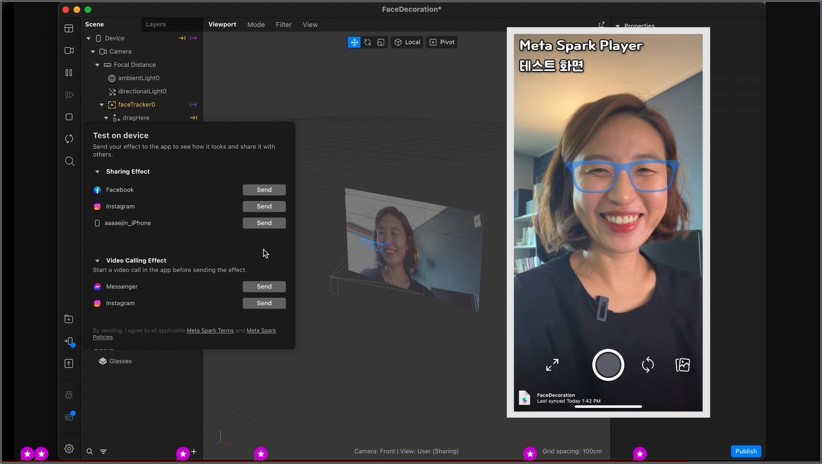Send the effect to Facebook
Screen dimensions: 822x464
264,190
